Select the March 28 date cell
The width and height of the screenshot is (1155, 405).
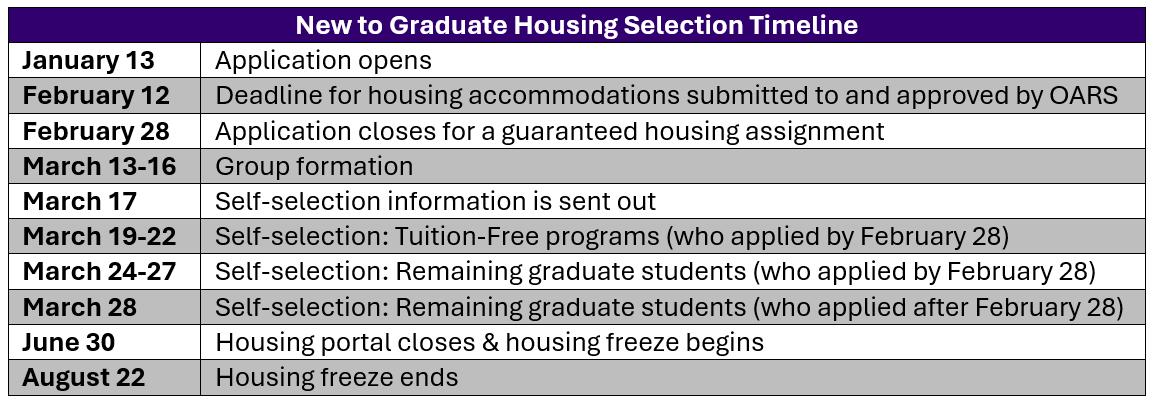[x=105, y=308]
